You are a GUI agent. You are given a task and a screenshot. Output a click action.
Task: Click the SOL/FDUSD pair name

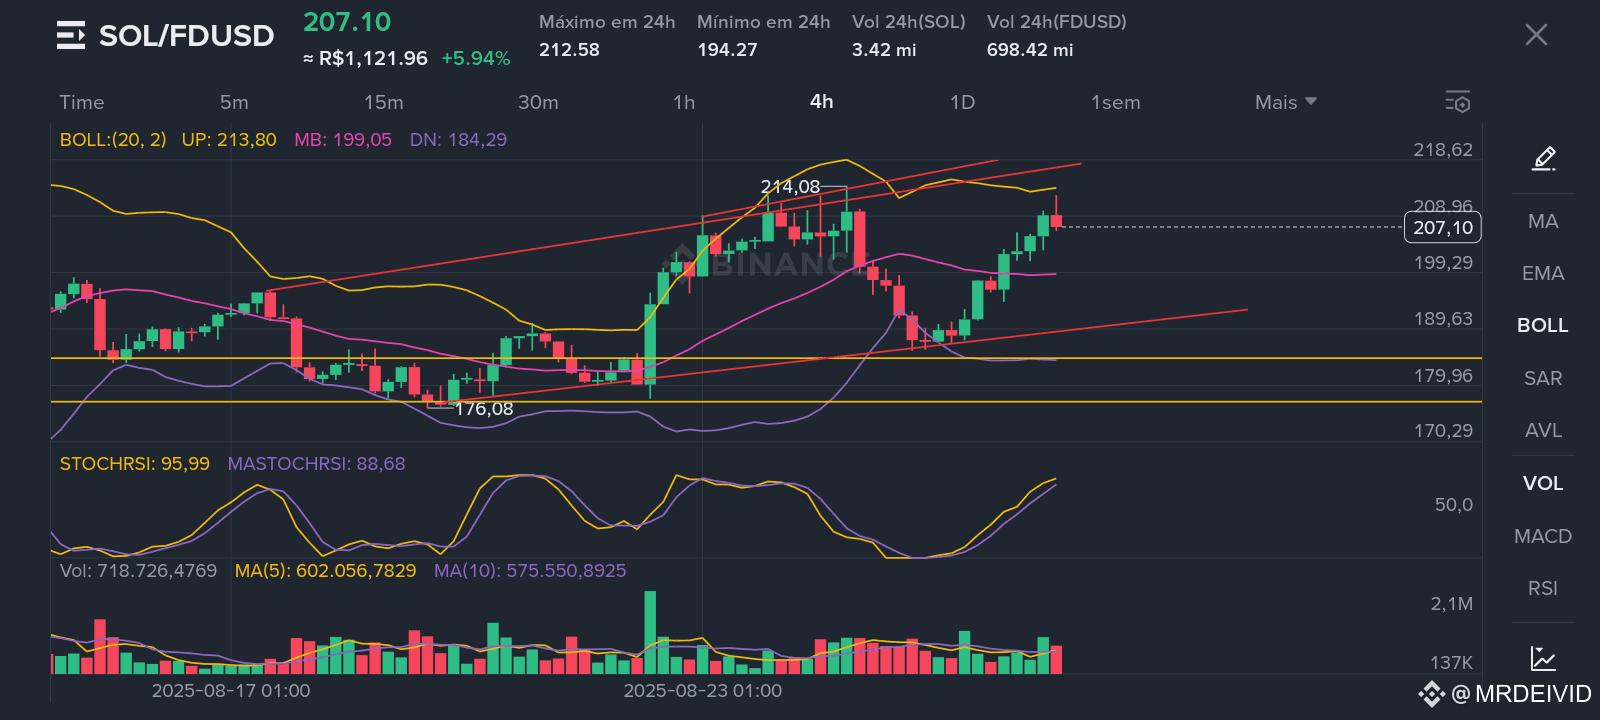[x=187, y=36]
